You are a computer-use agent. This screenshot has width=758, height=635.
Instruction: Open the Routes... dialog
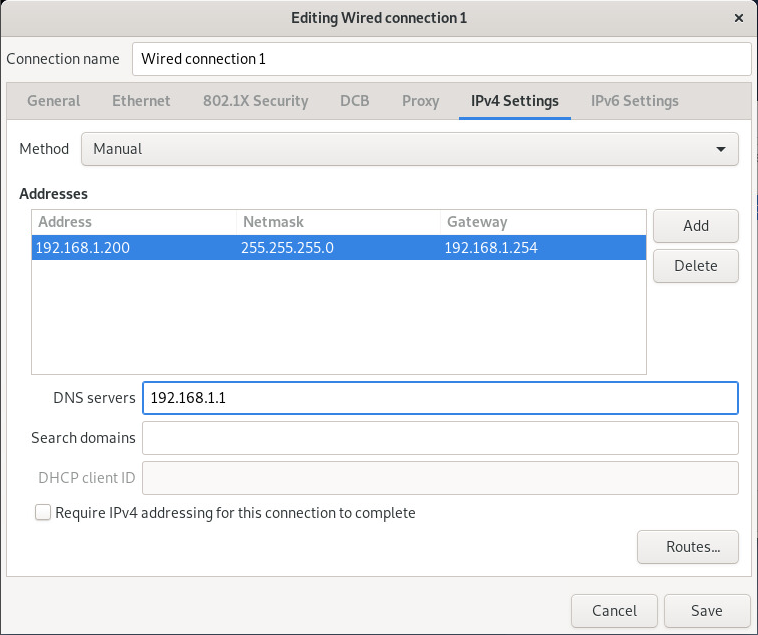point(687,547)
